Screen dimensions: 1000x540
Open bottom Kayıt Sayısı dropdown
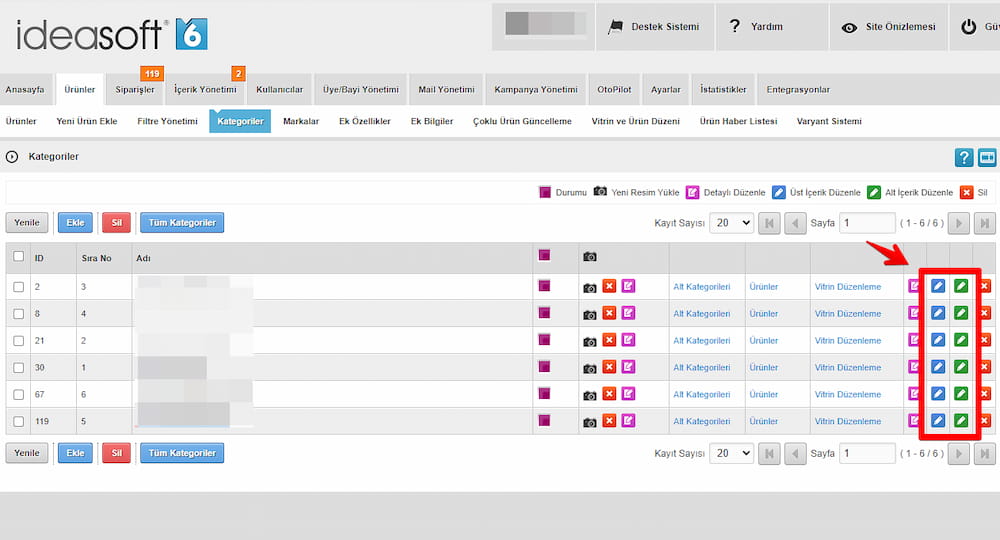(x=731, y=453)
